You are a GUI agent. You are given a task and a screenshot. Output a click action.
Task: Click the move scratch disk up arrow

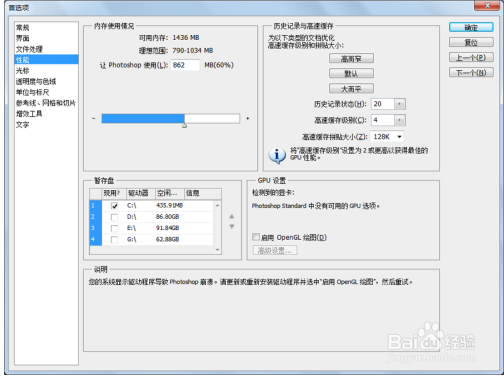(x=232, y=216)
